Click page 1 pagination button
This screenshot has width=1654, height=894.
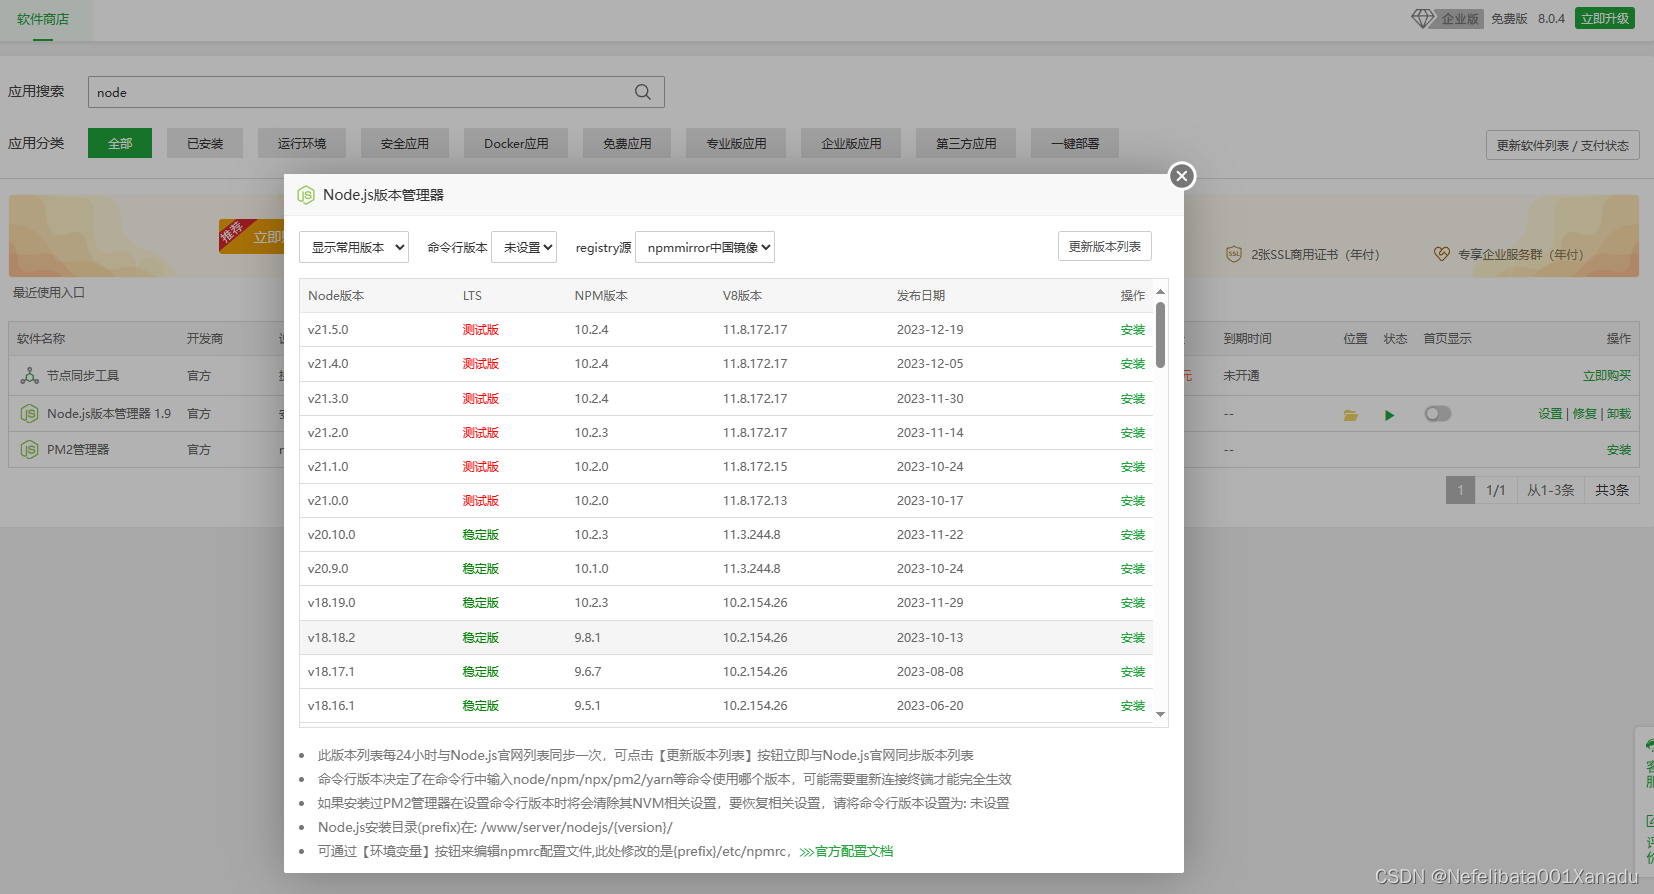coord(1460,490)
